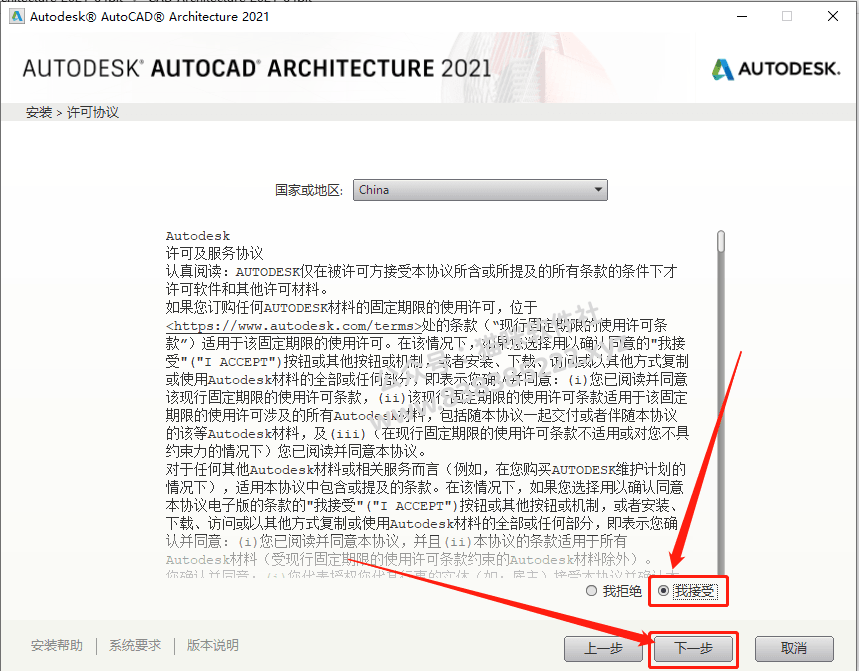Click the 上一步 (Back) button
The image size is (859, 671).
[x=603, y=649]
